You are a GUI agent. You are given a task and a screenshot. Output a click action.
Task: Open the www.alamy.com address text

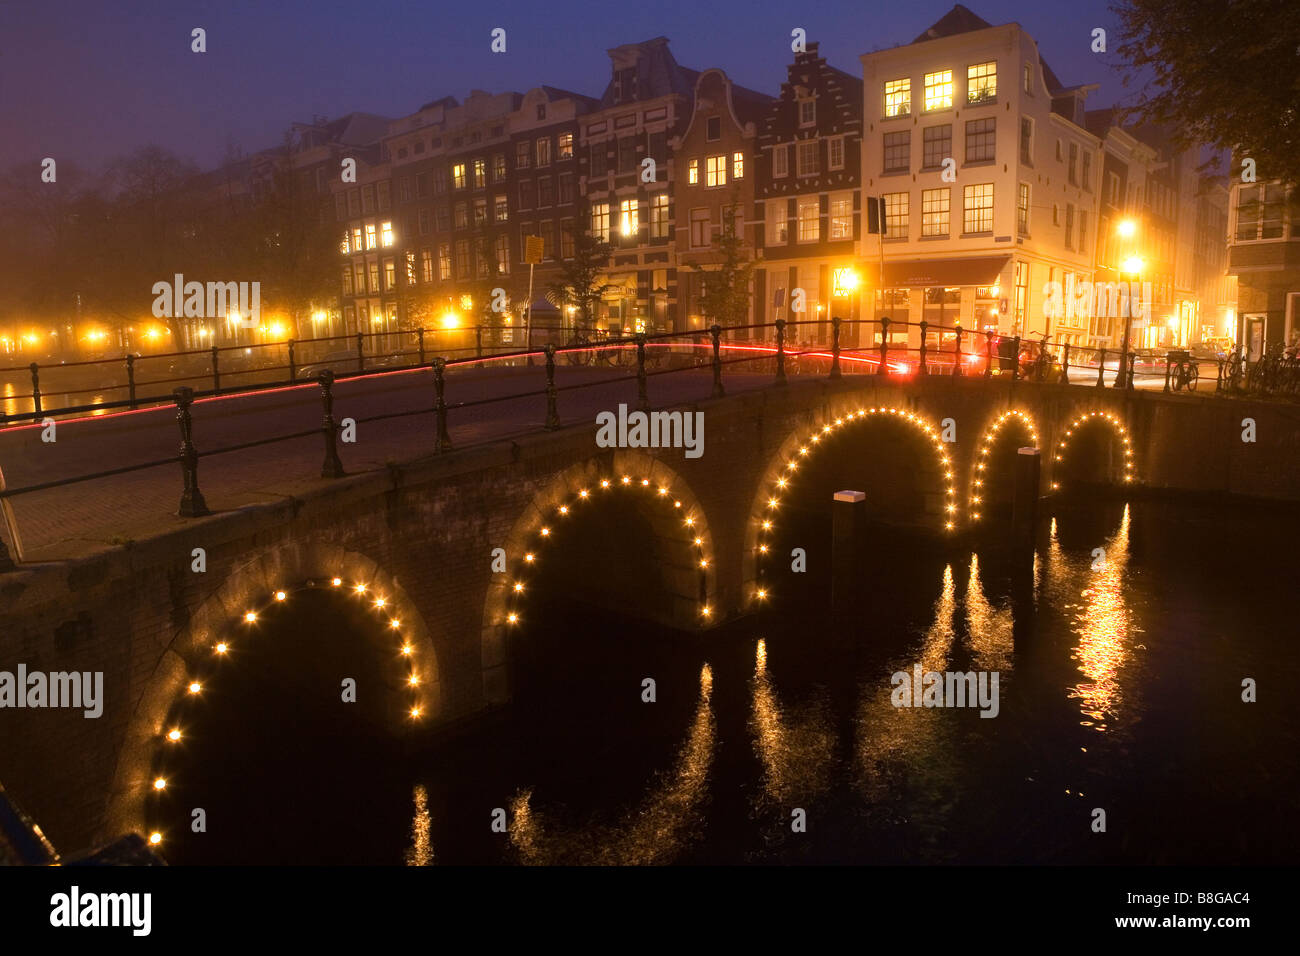tap(1184, 922)
